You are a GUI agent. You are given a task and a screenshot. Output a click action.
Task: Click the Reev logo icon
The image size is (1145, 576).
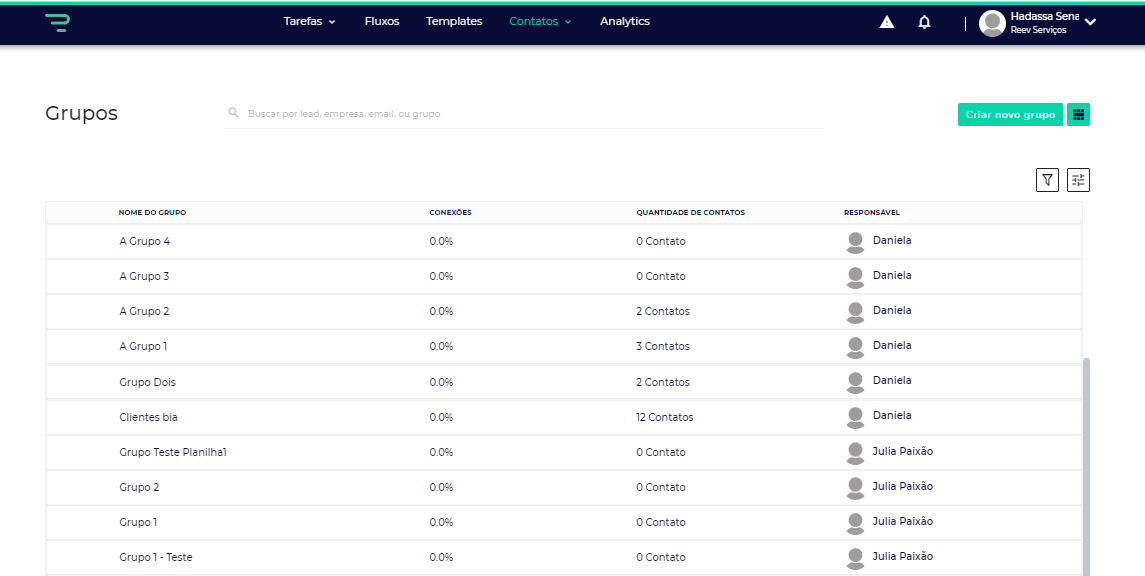tap(57, 22)
